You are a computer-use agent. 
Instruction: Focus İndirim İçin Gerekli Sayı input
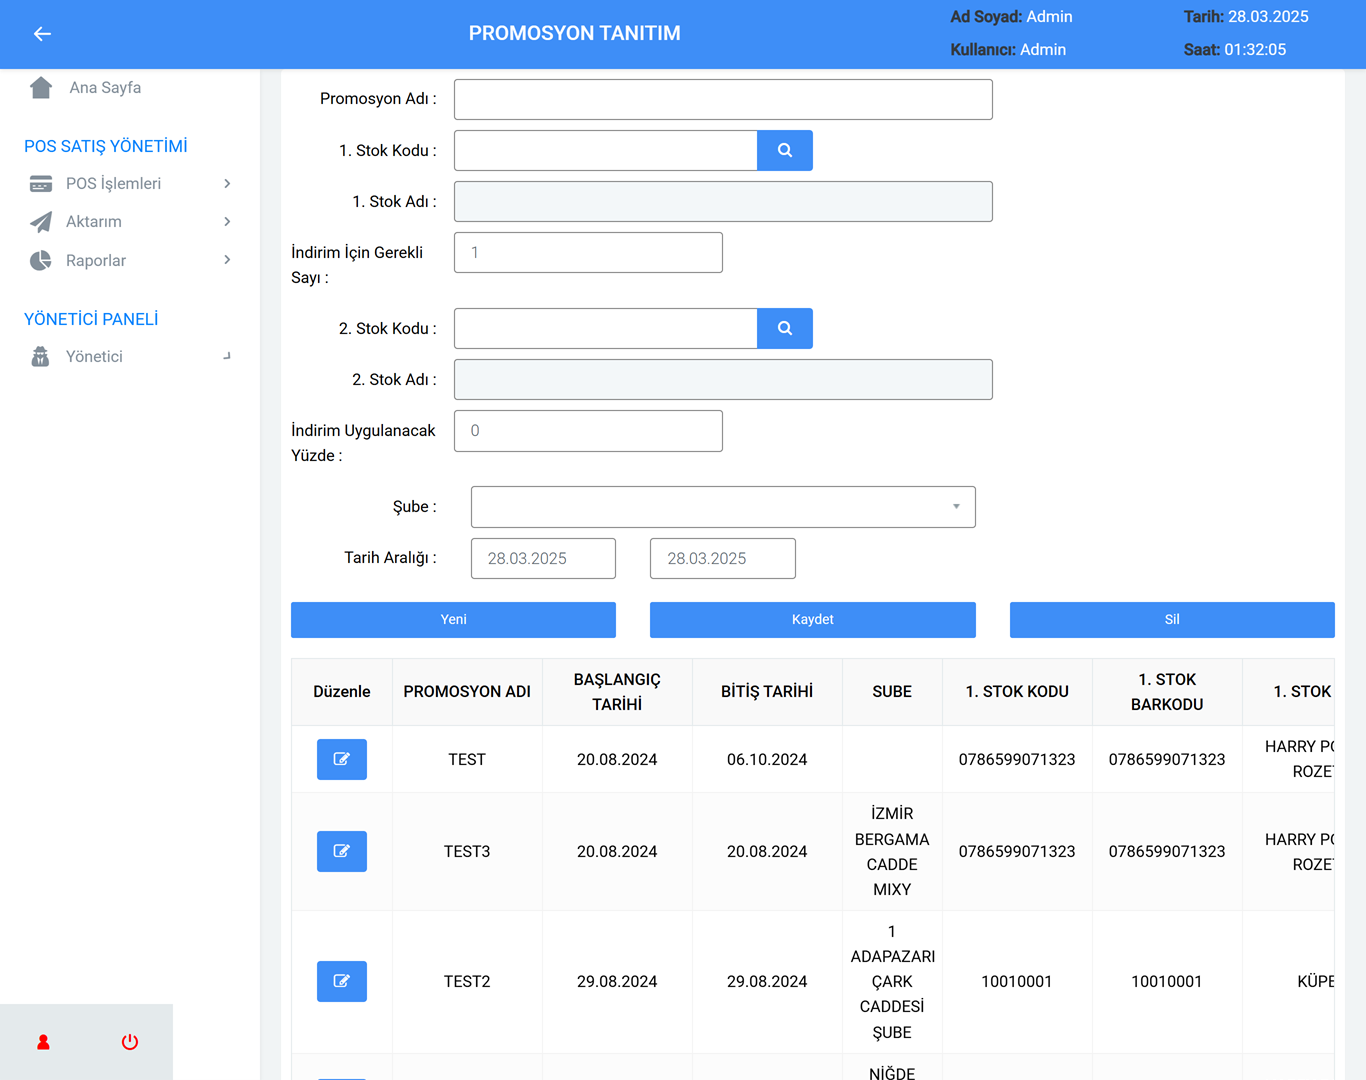point(588,252)
